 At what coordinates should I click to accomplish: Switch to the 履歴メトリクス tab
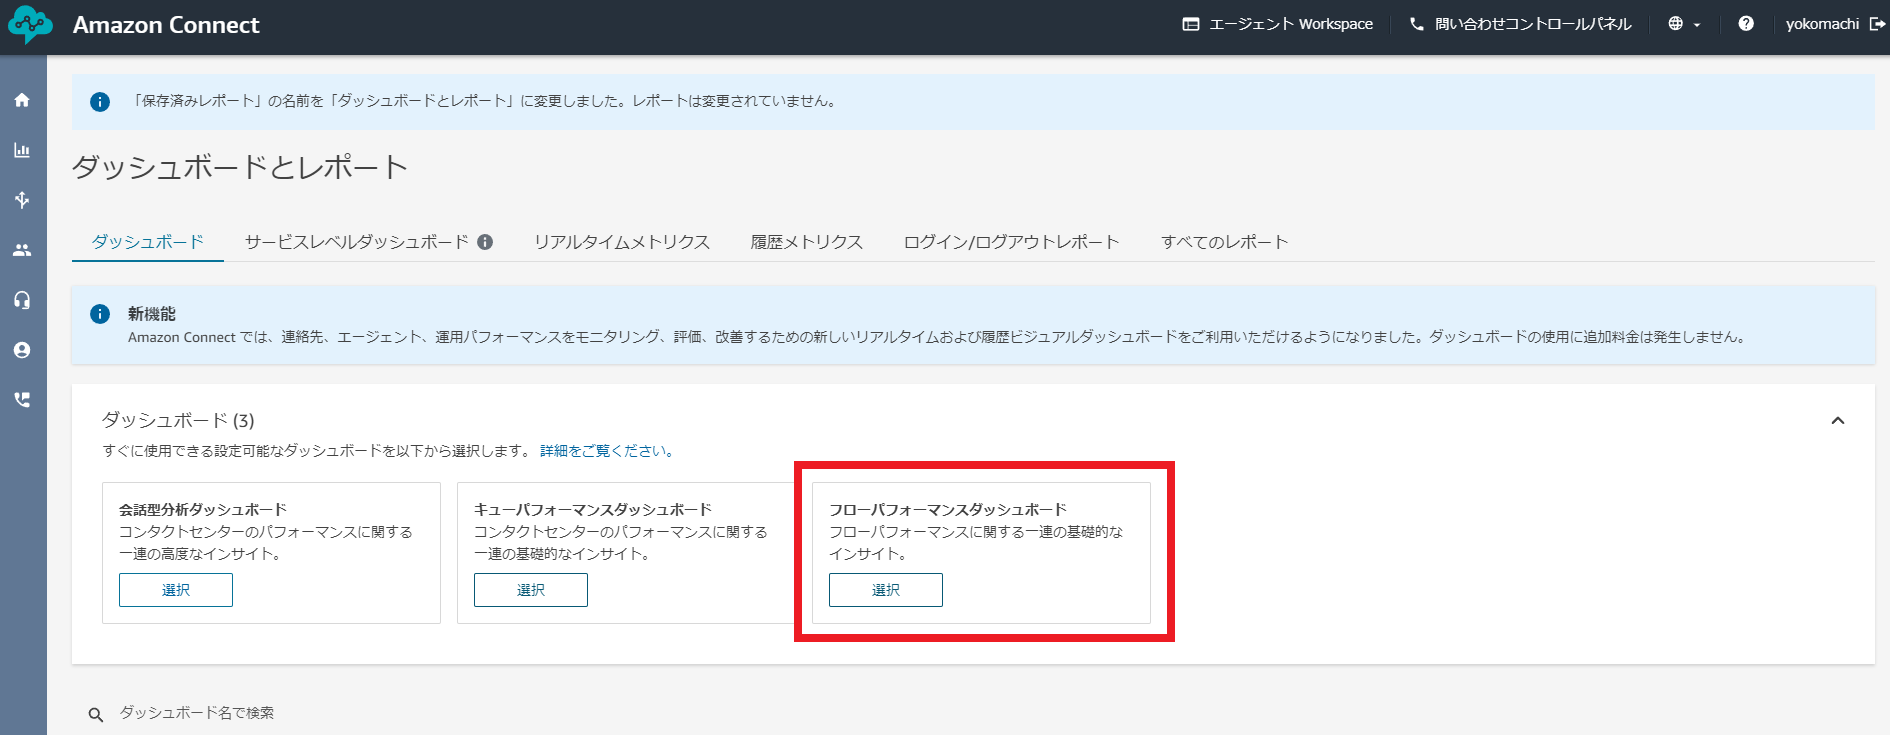807,242
